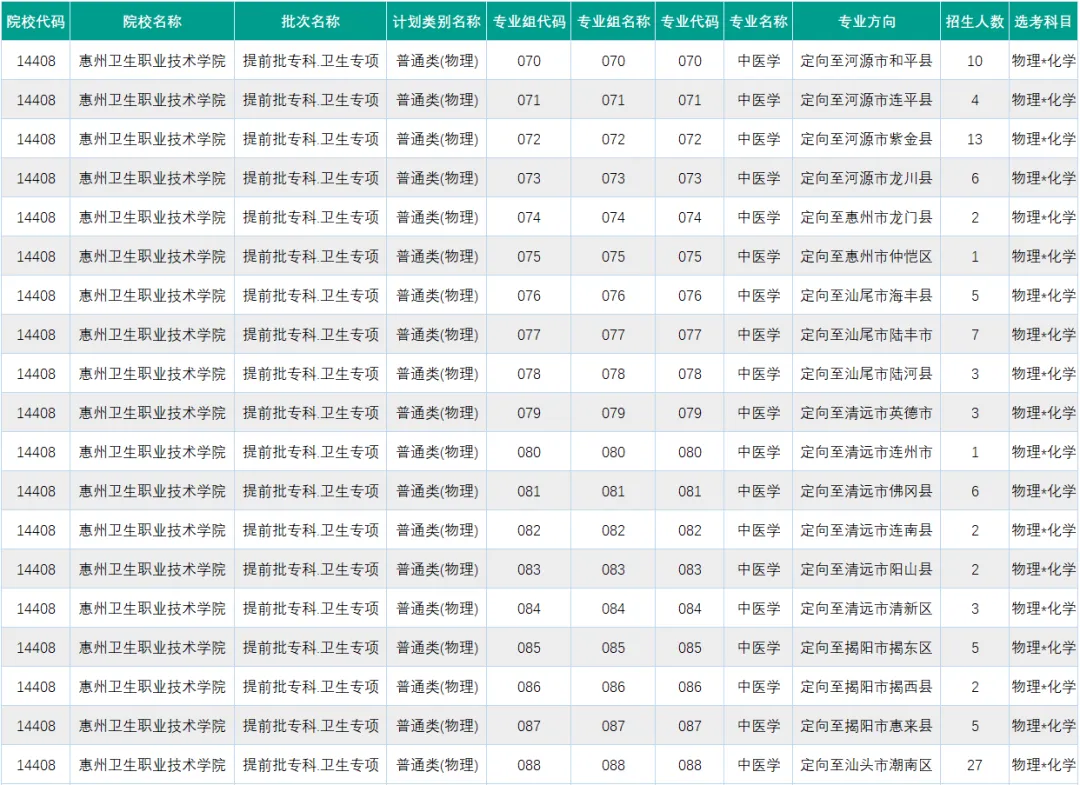Click the 计划类别名称 column header
Screen dimensions: 1080x785
click(437, 21)
